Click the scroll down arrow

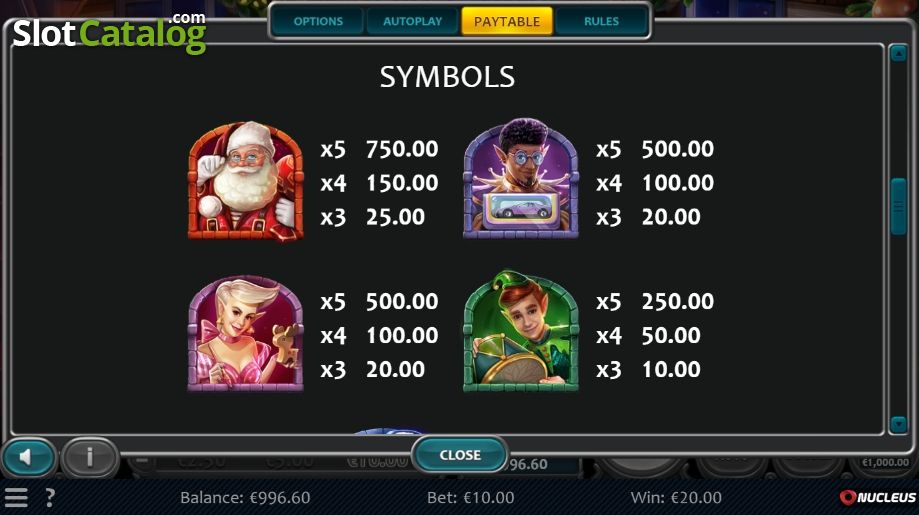[x=898, y=424]
